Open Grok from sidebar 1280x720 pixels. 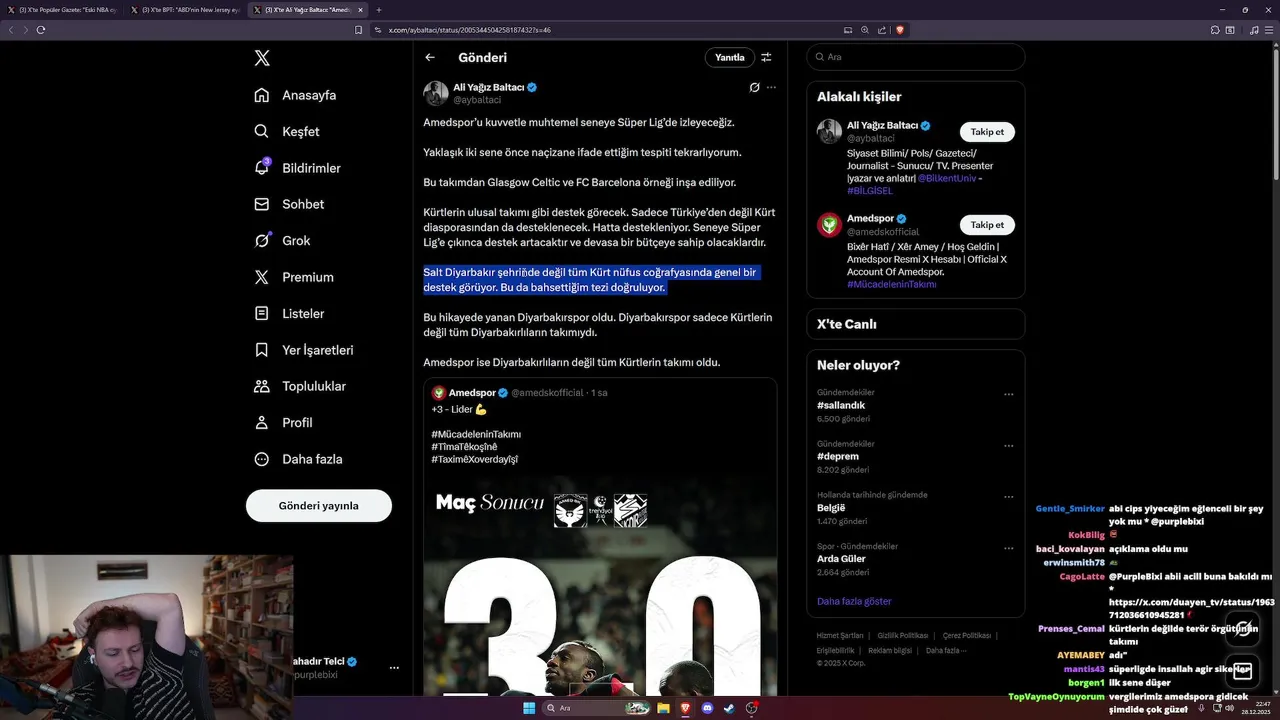point(282,240)
